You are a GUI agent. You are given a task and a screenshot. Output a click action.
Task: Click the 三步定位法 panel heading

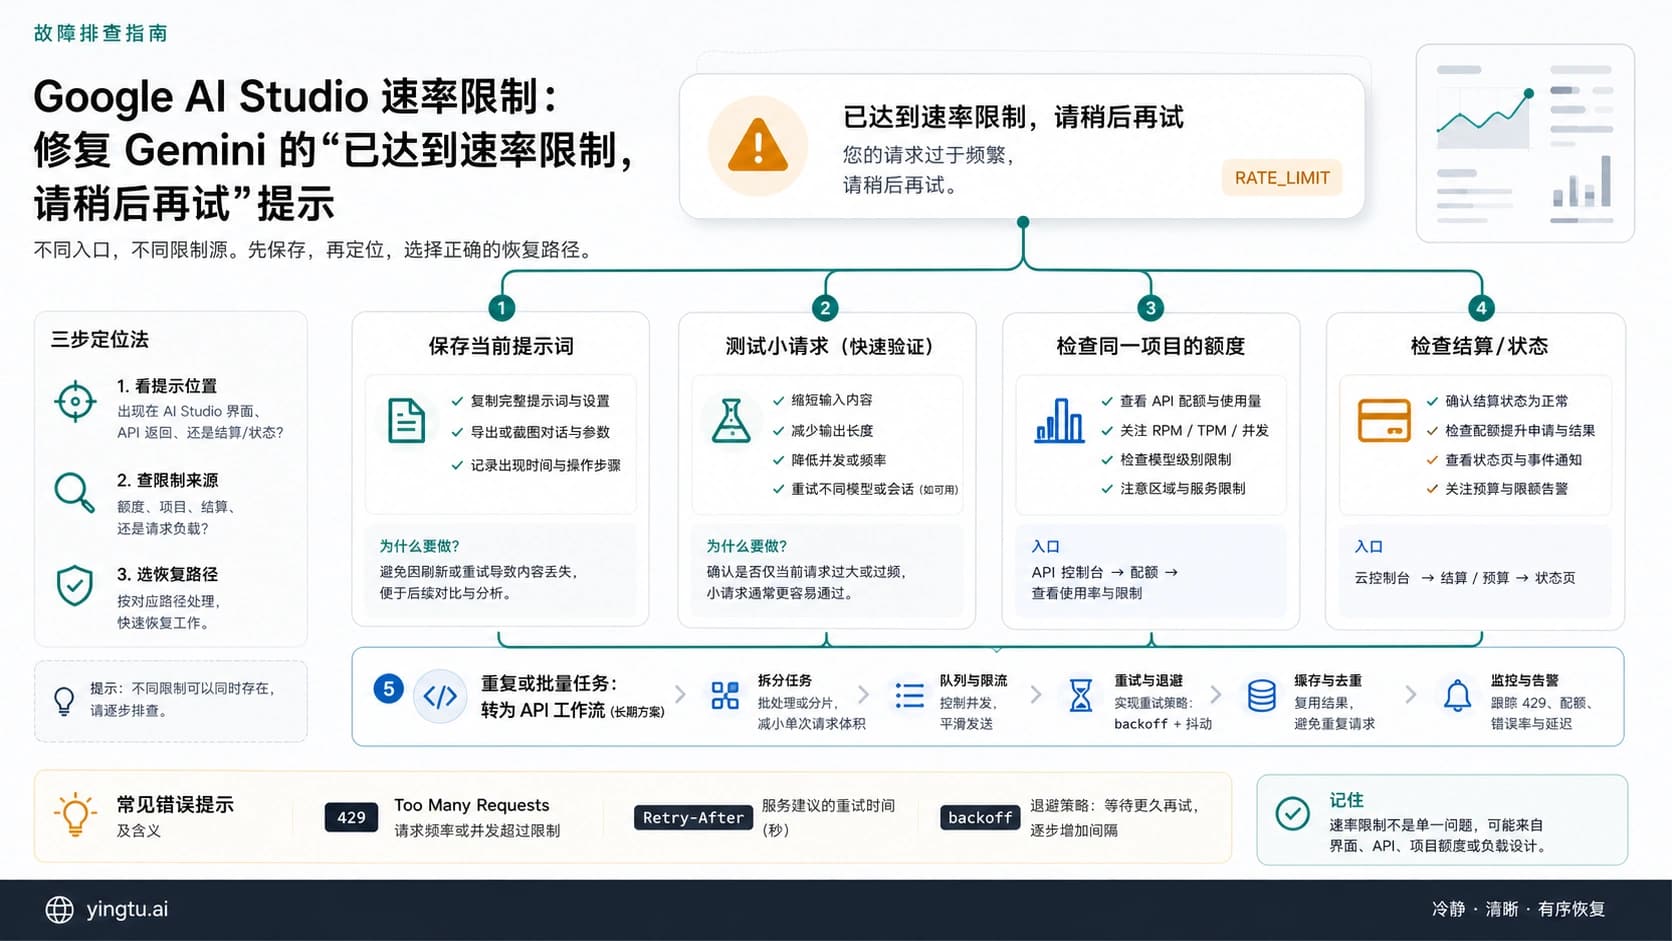click(x=100, y=340)
